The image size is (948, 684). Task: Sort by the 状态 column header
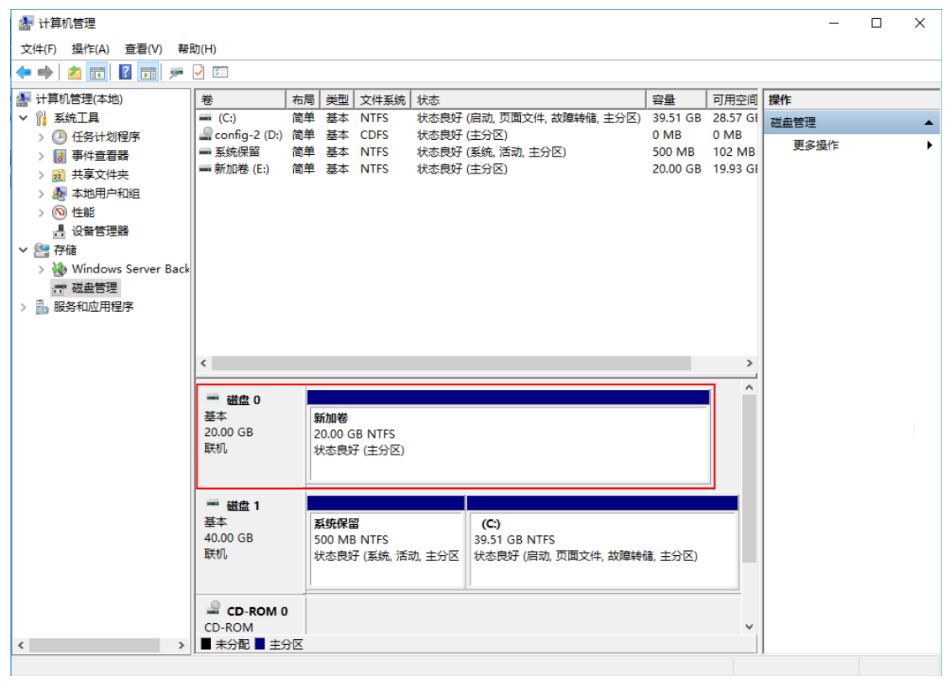point(529,100)
